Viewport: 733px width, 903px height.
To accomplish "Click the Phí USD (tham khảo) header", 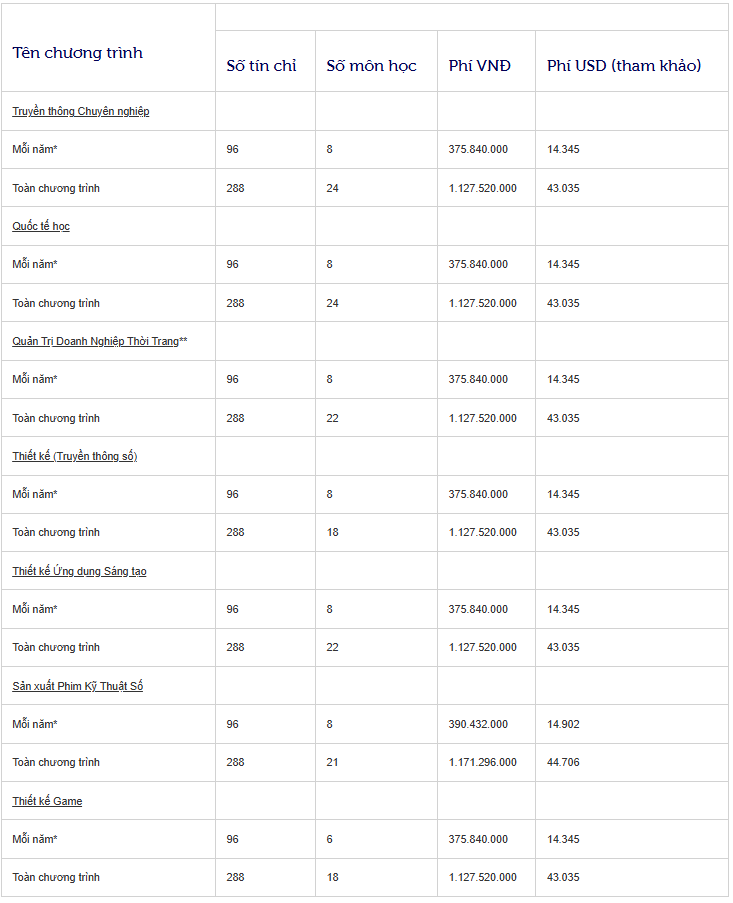I will (624, 66).
